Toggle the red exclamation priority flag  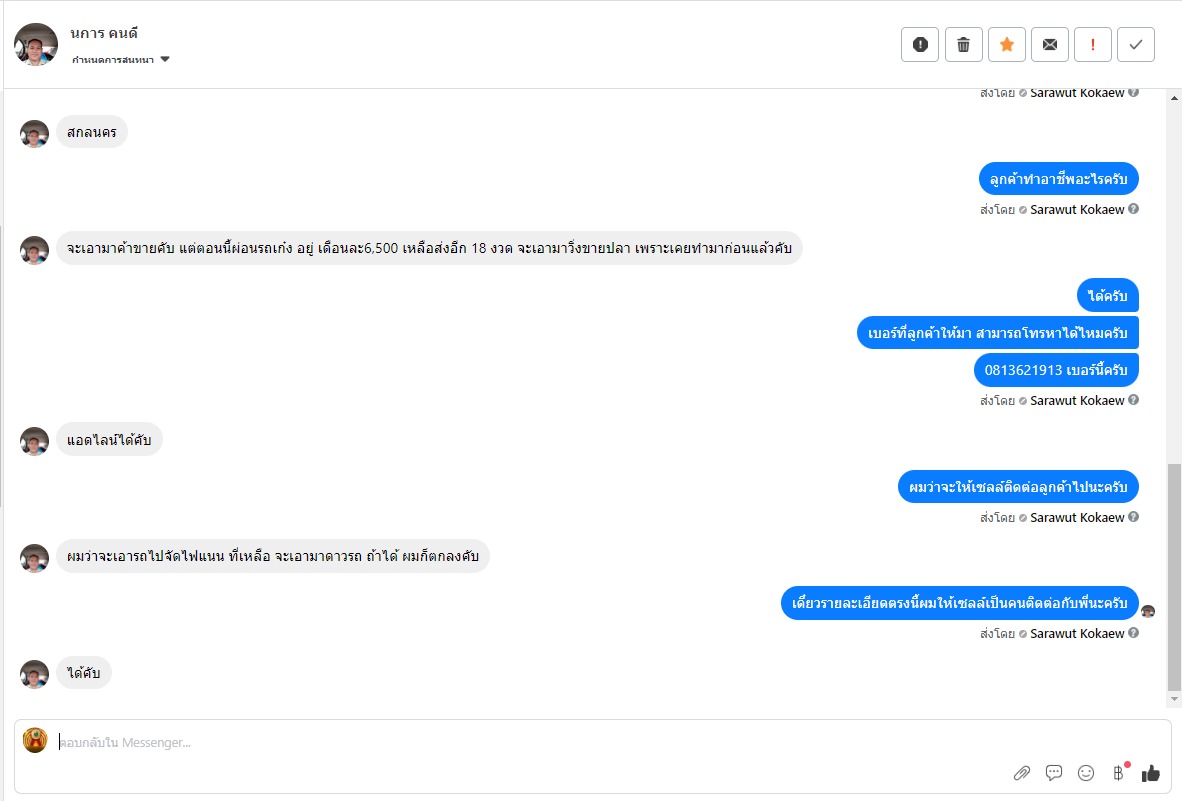pyautogui.click(x=1093, y=44)
